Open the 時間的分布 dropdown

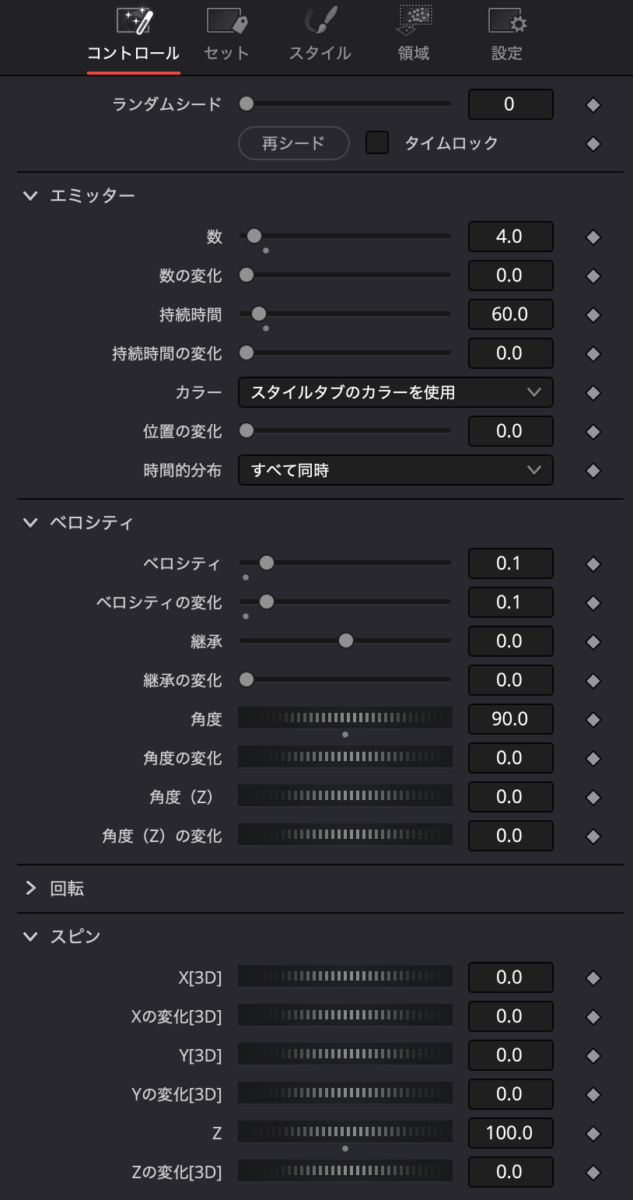click(x=394, y=470)
